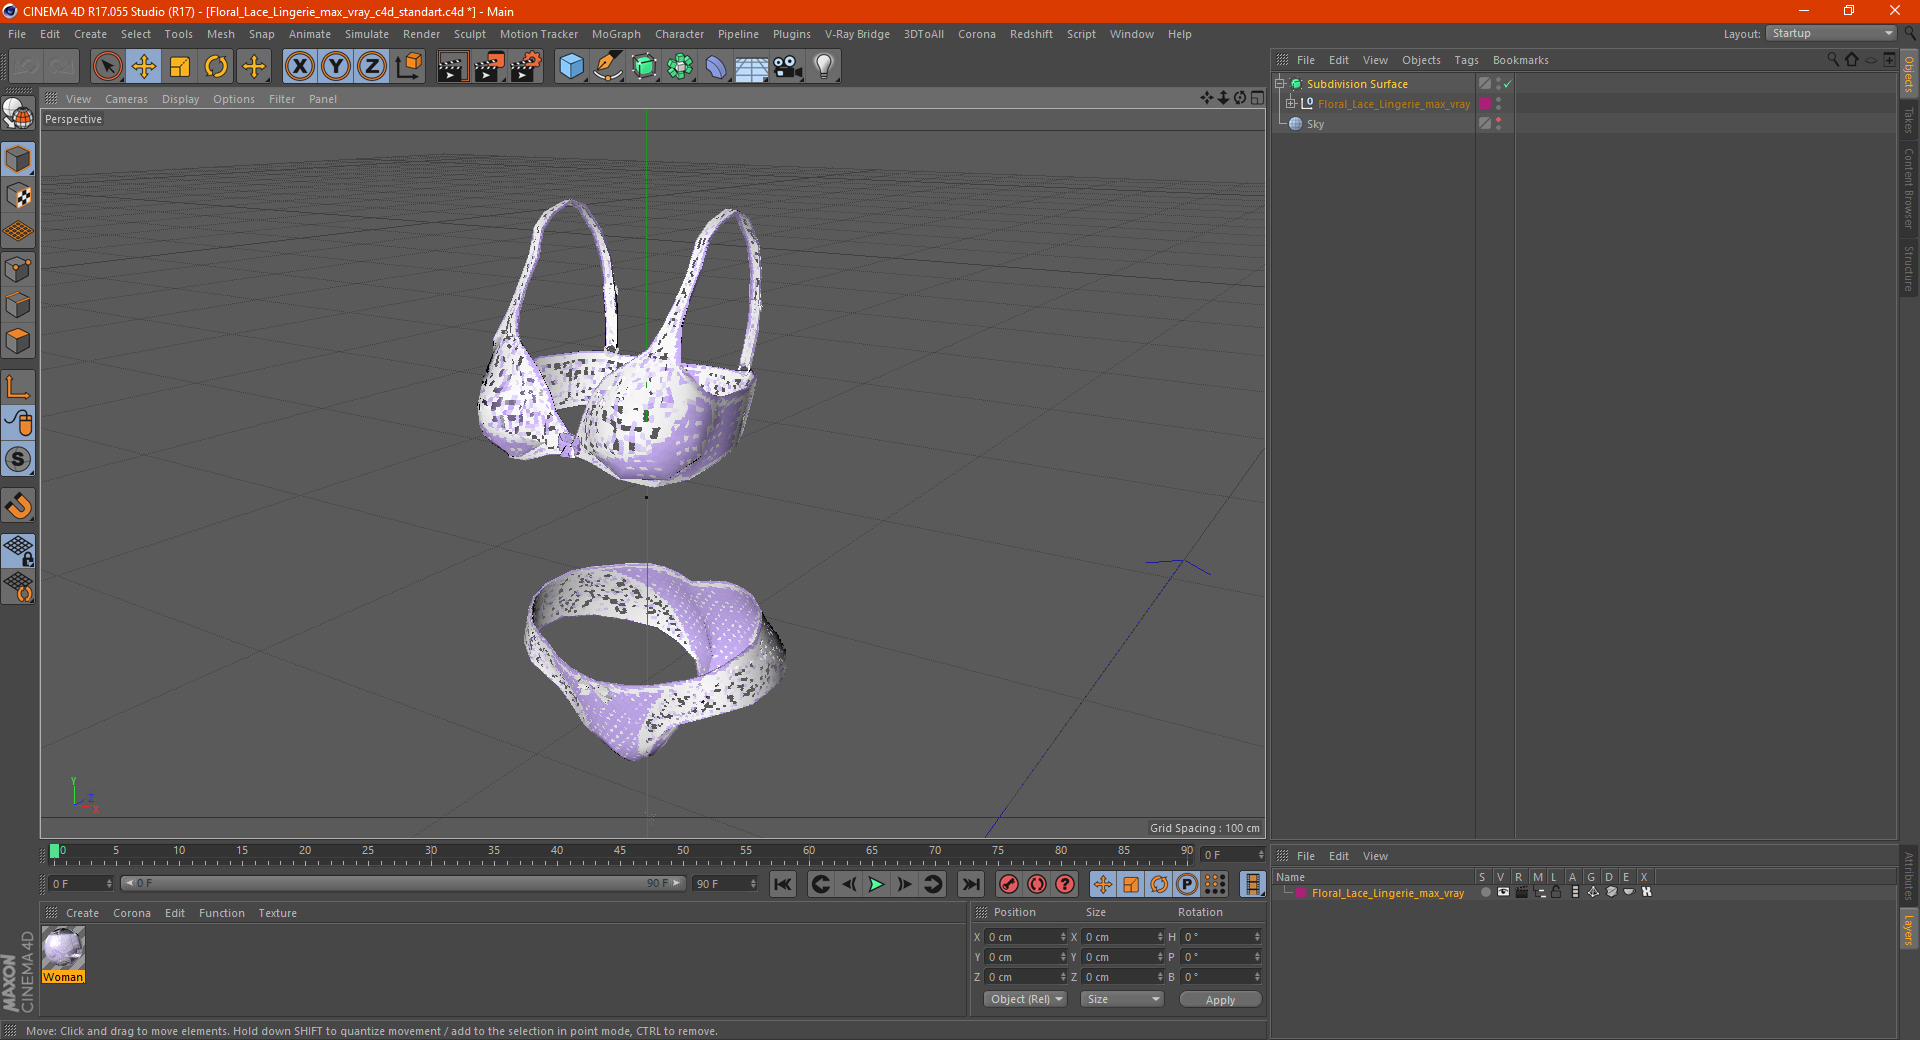1920x1040 pixels.
Task: Toggle Z axis lock
Action: click(372, 67)
